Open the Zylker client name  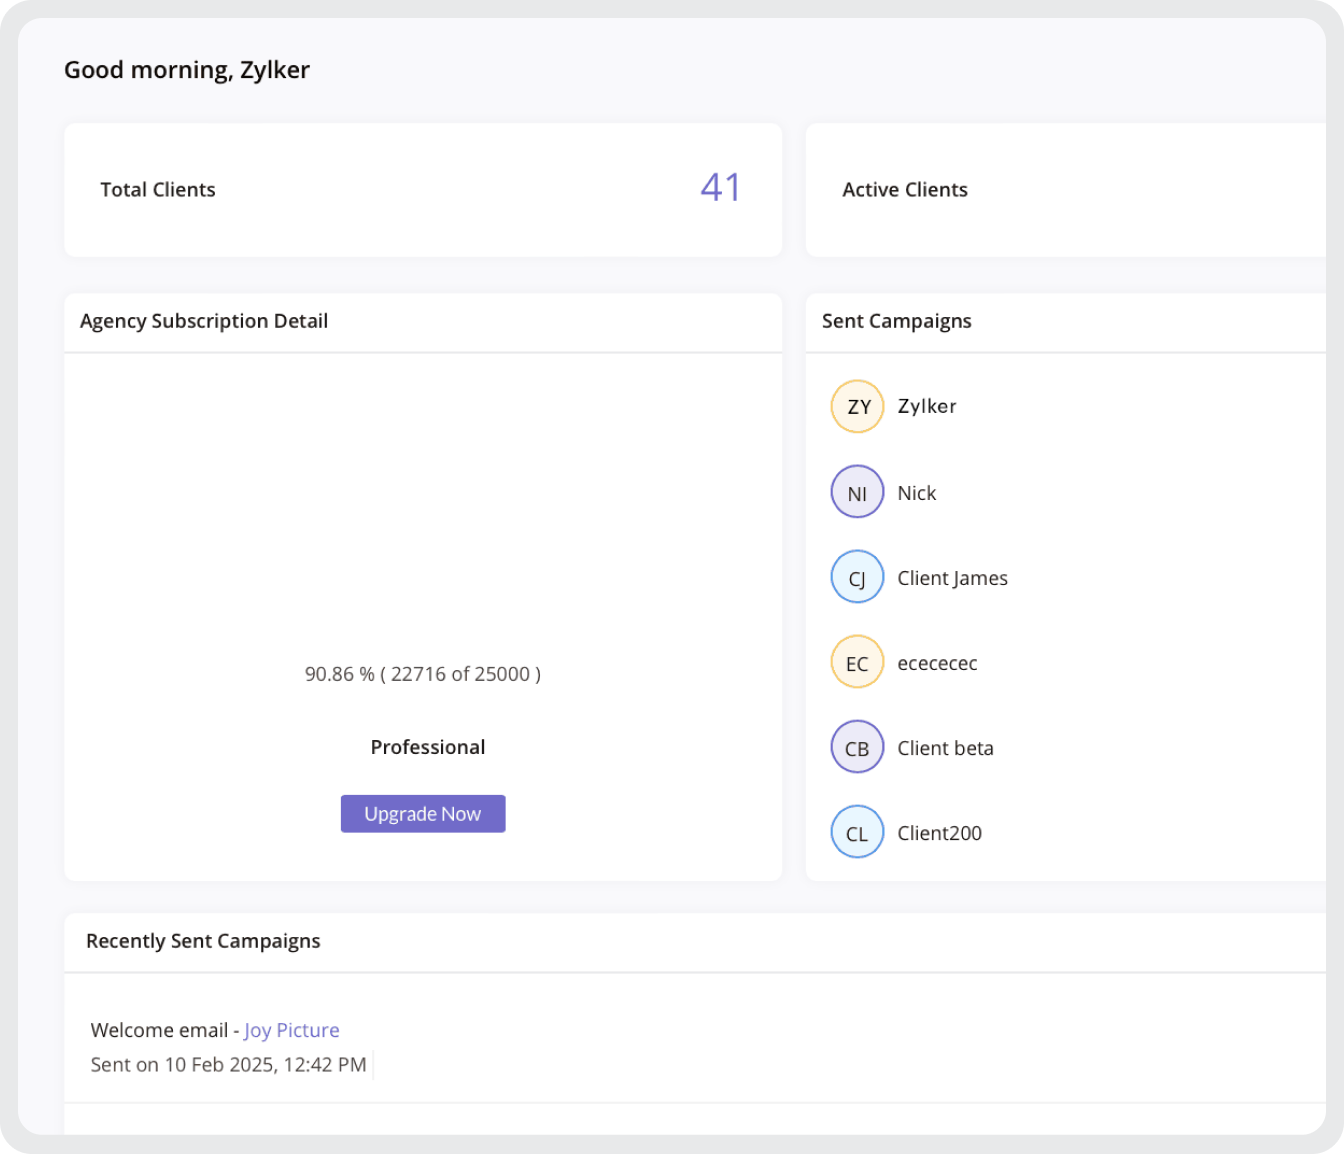coord(927,406)
